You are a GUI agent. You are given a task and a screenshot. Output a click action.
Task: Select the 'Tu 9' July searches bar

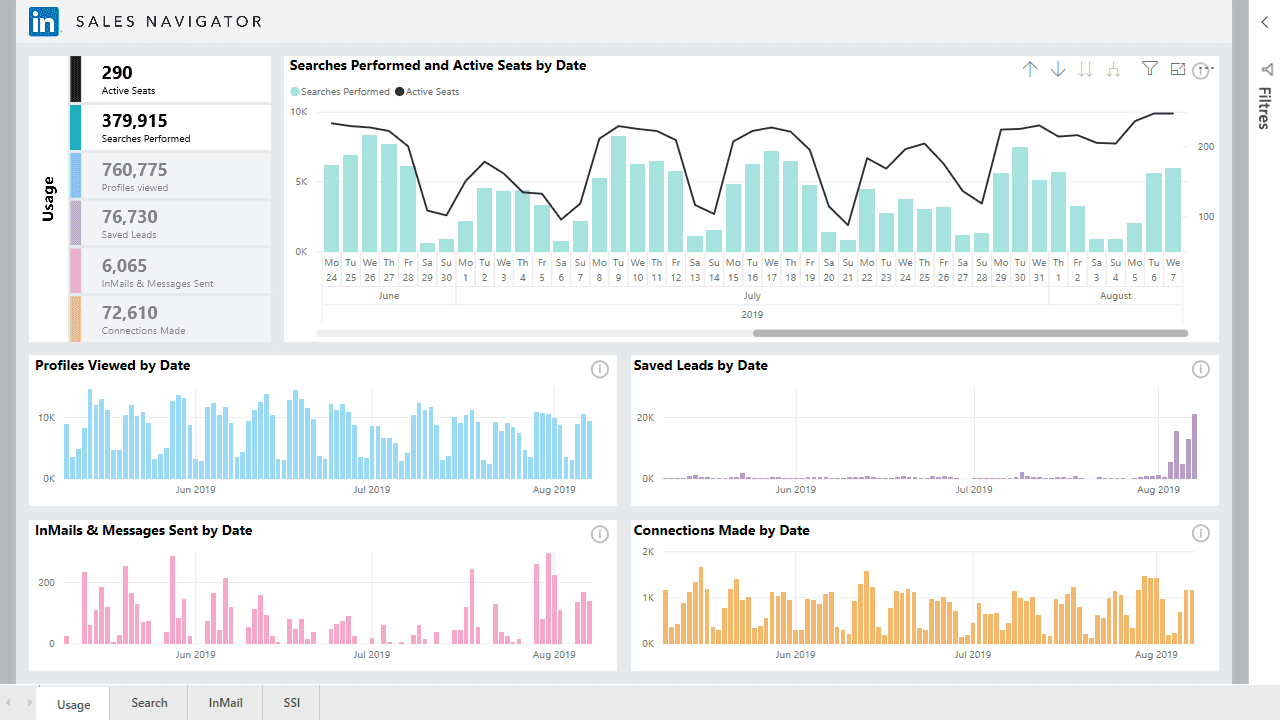coord(618,194)
